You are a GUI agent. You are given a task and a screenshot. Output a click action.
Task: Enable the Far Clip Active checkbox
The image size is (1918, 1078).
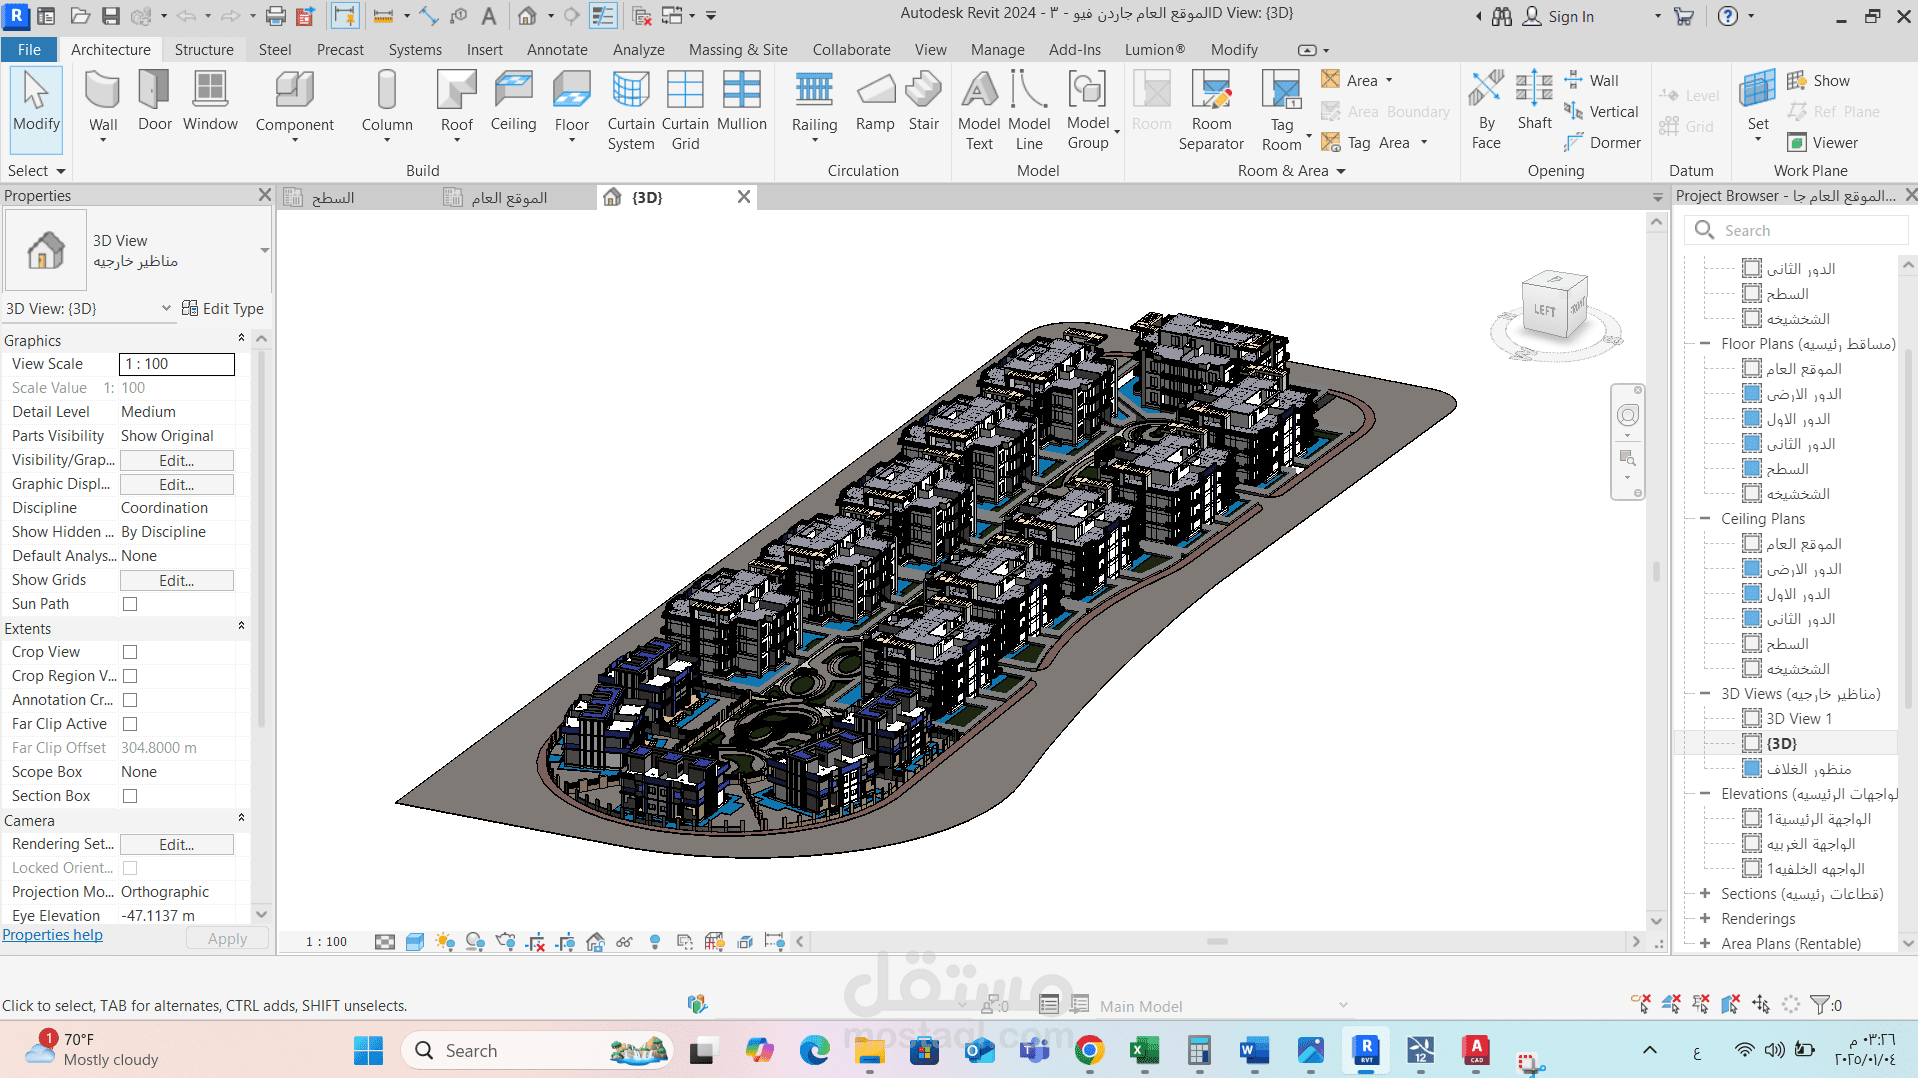(x=130, y=724)
